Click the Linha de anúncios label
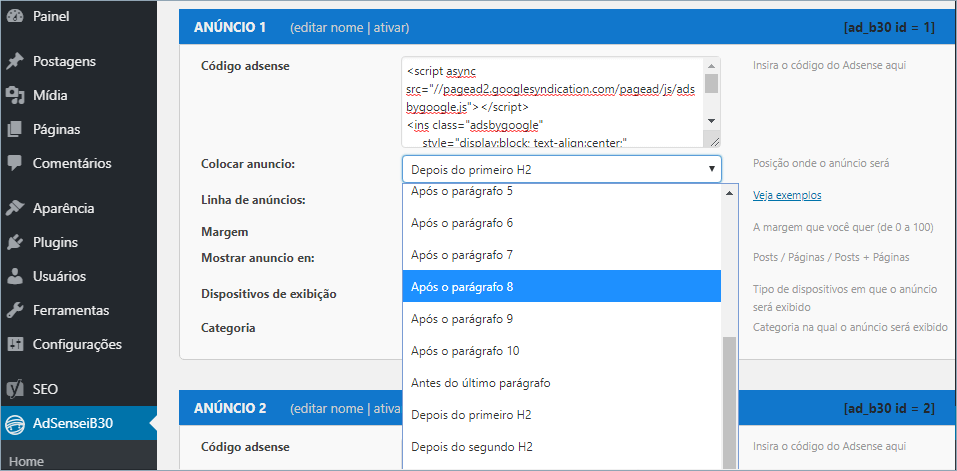The image size is (957, 471). 253,200
